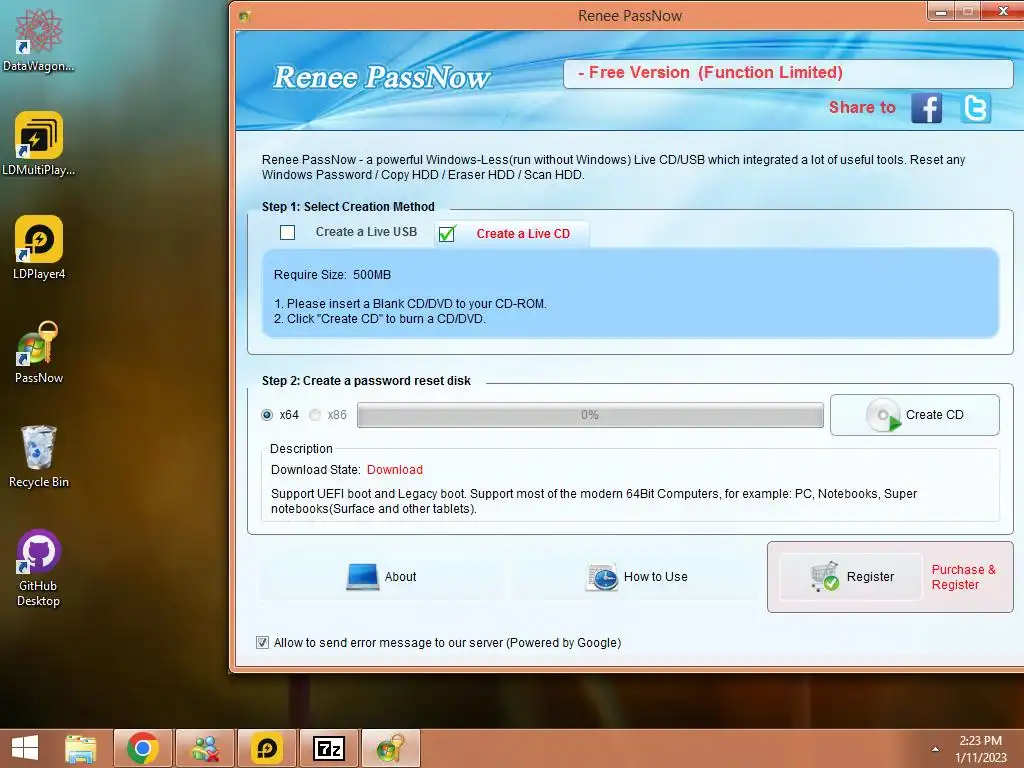
Task: Open the About dialog
Action: tap(381, 577)
